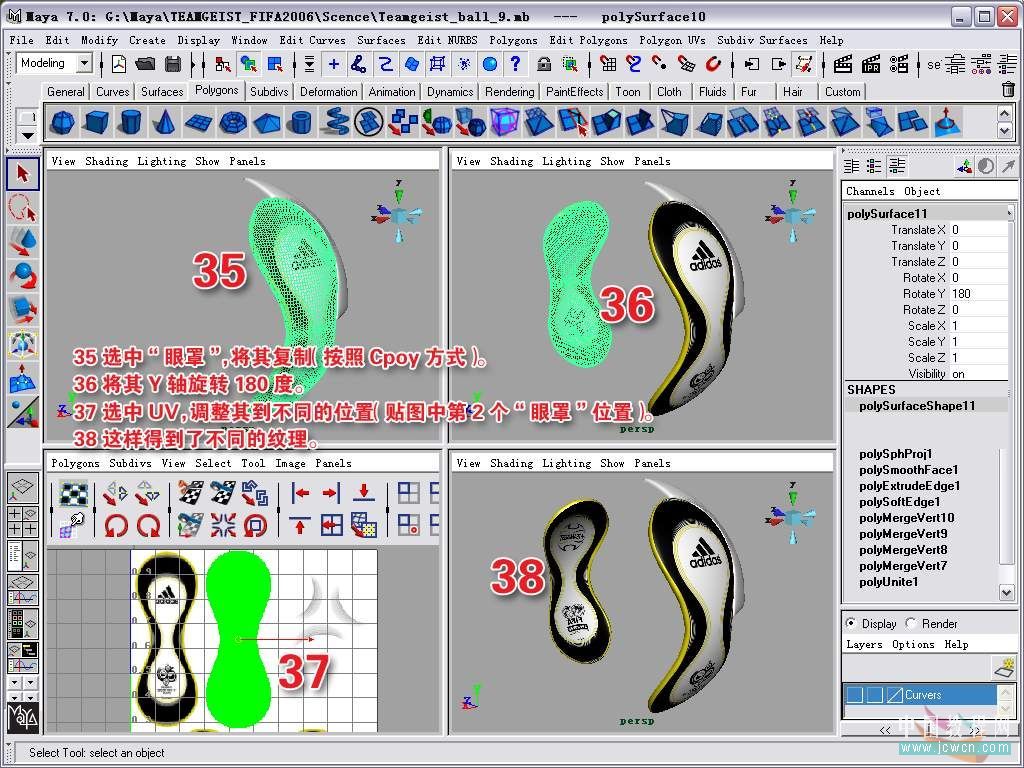Image resolution: width=1024 pixels, height=768 pixels.
Task: Open the Channels menu in Channel Box
Action: (x=870, y=191)
